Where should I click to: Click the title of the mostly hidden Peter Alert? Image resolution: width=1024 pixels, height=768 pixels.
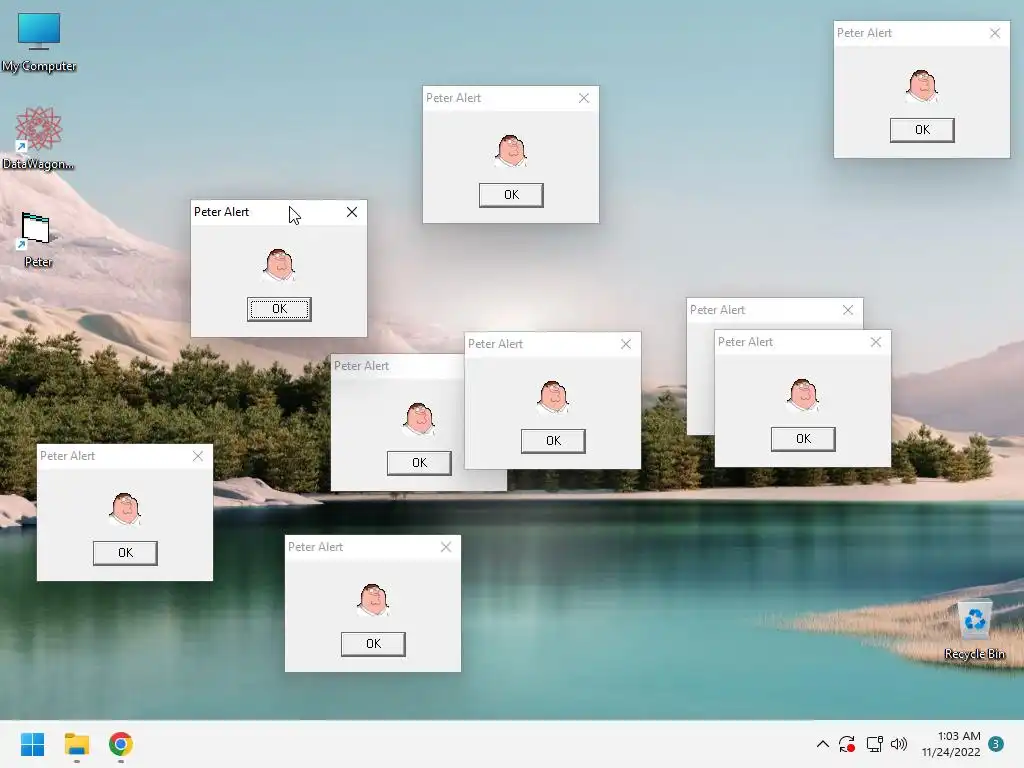pos(717,310)
